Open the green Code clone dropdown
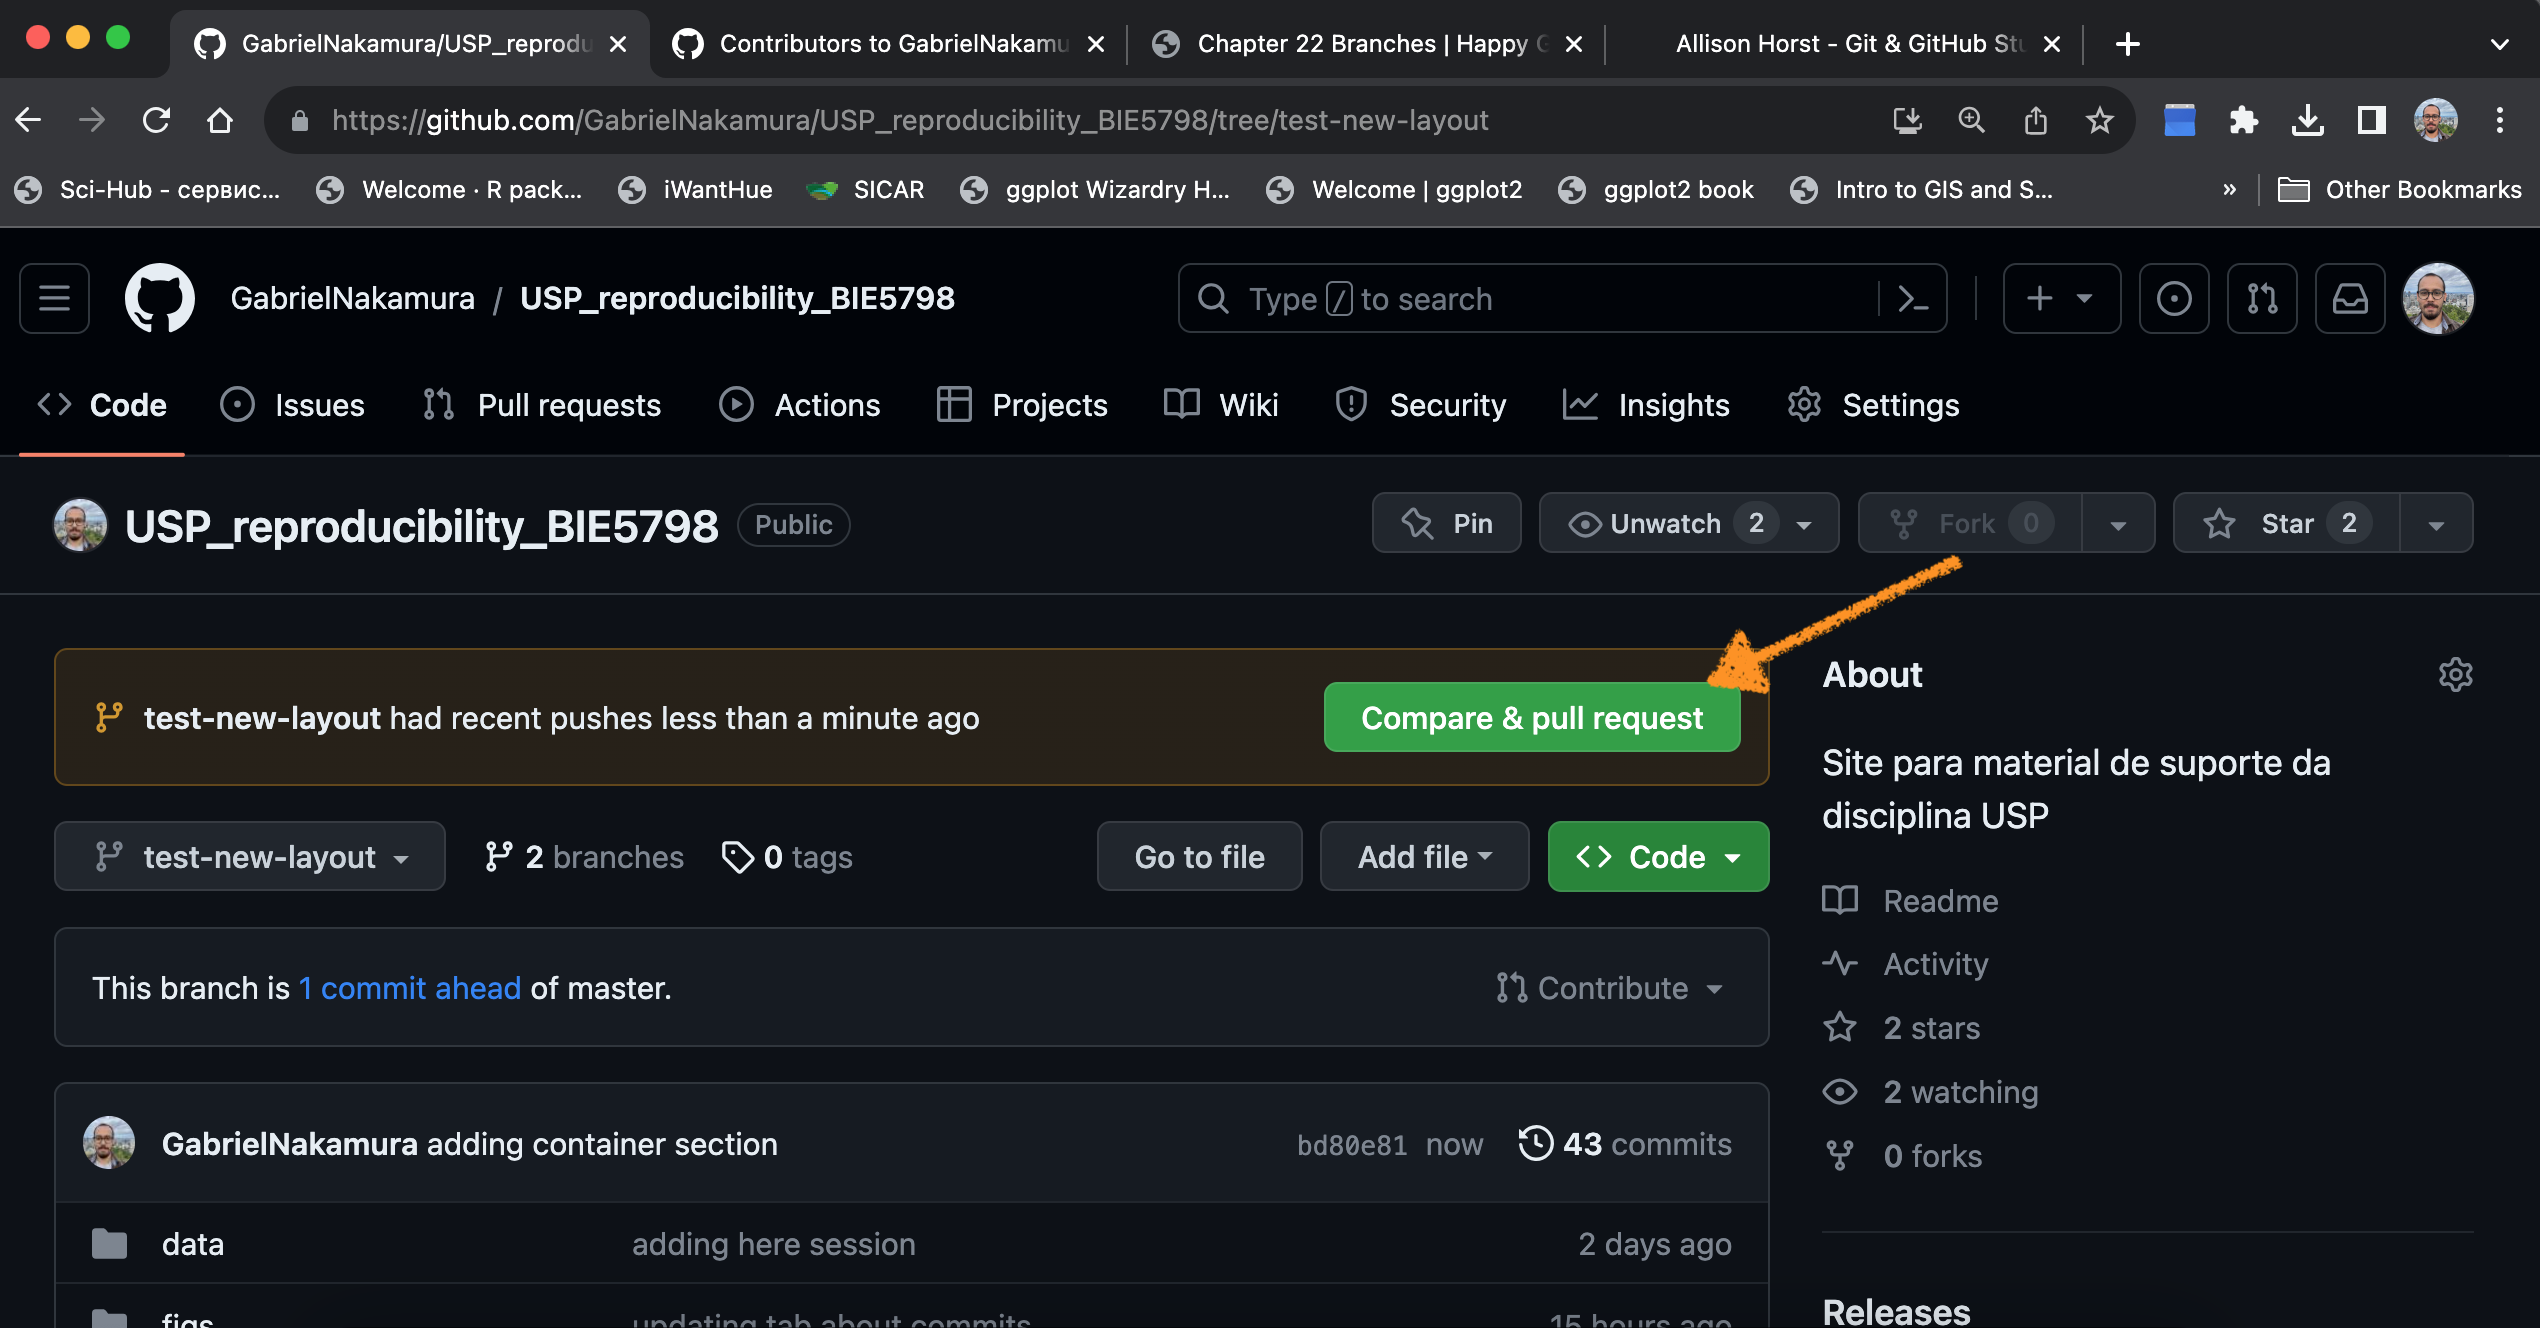Screen dimensions: 2540x1328 tap(1658, 856)
